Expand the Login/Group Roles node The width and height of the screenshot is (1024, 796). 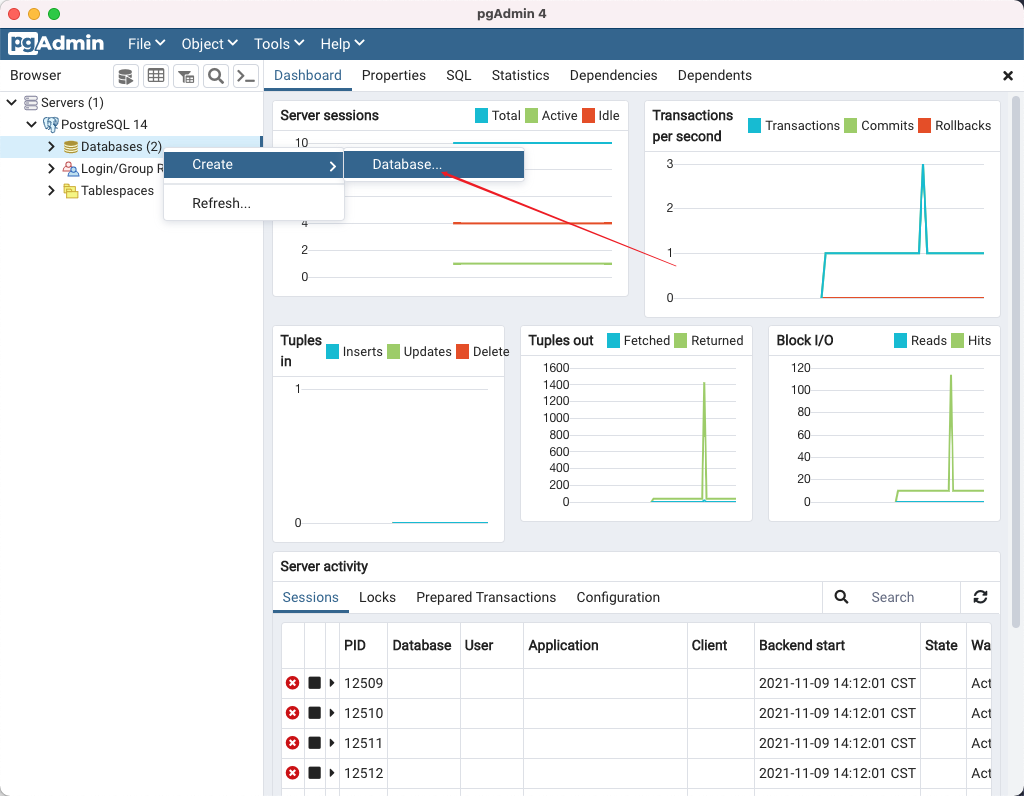point(51,168)
